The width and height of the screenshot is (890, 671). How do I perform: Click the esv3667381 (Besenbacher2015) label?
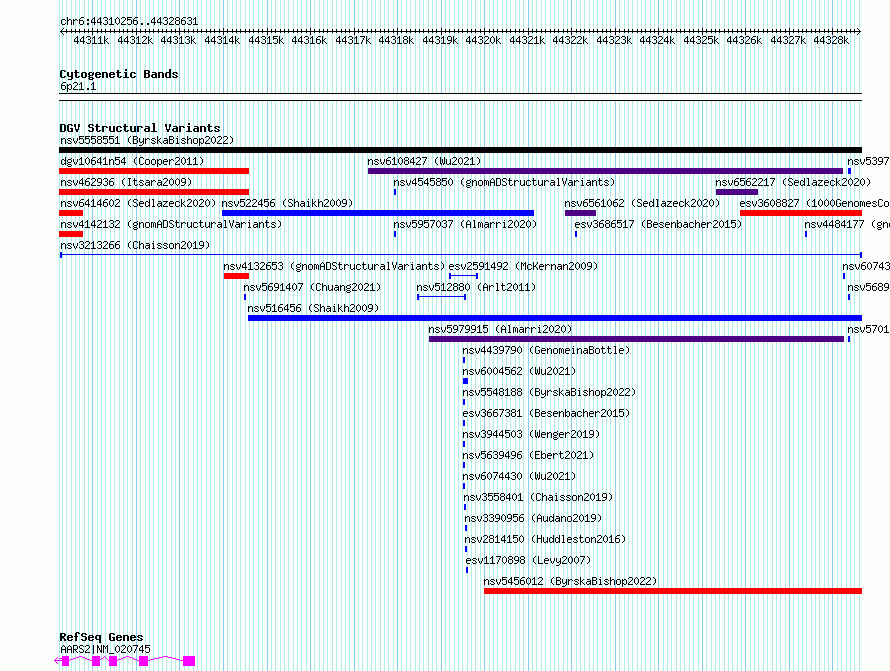coord(546,413)
